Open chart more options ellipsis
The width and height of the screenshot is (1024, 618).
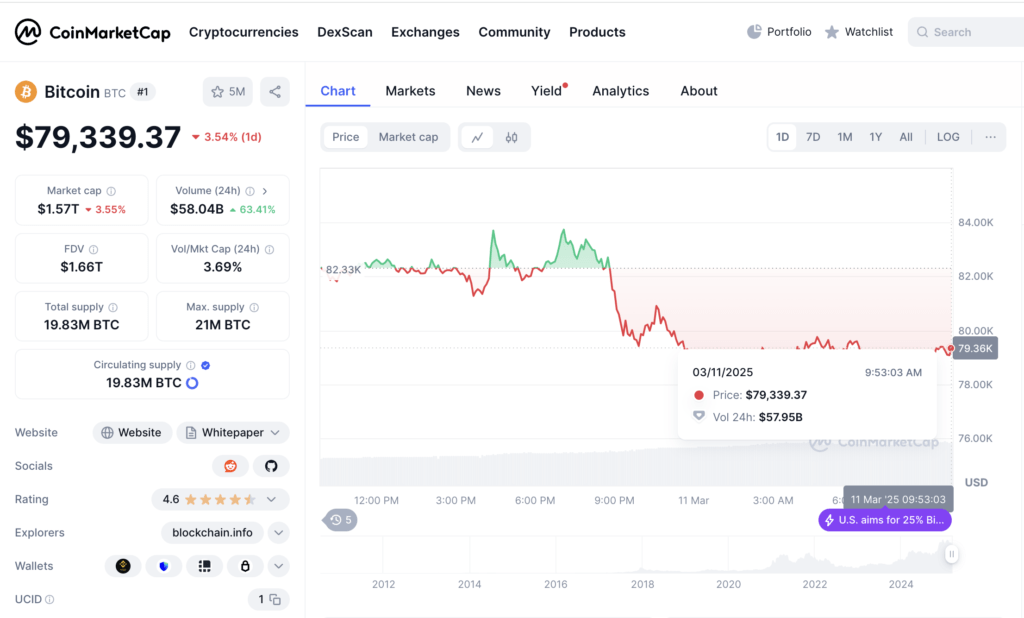990,137
